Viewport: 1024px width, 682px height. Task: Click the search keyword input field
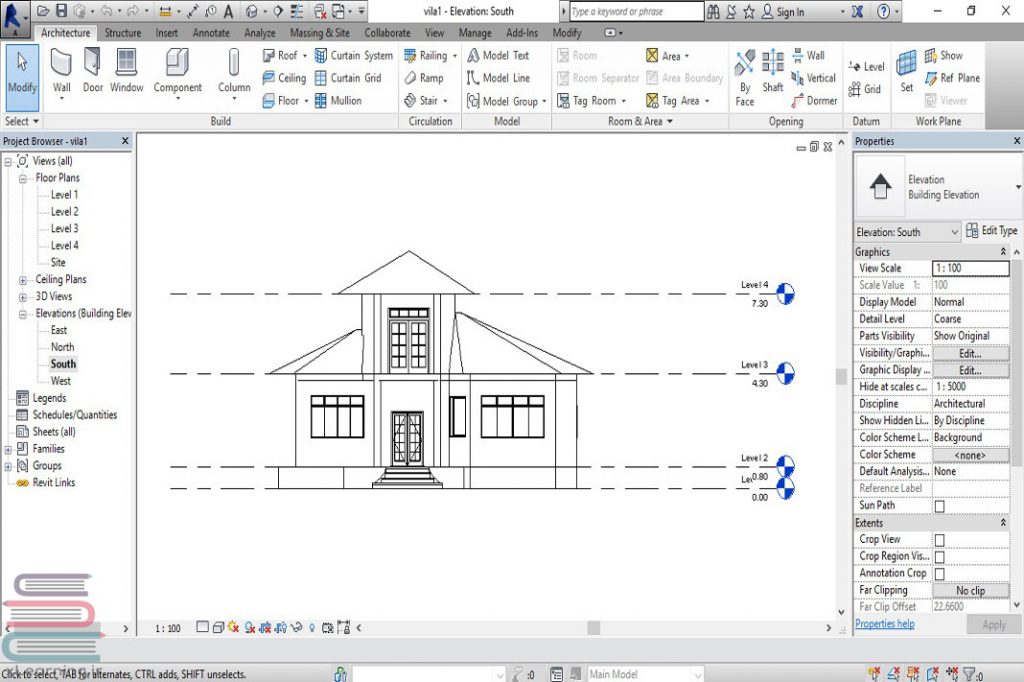pos(635,12)
